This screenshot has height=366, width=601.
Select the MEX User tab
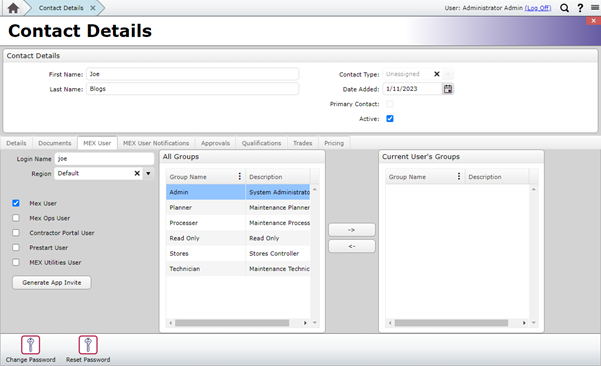(97, 143)
